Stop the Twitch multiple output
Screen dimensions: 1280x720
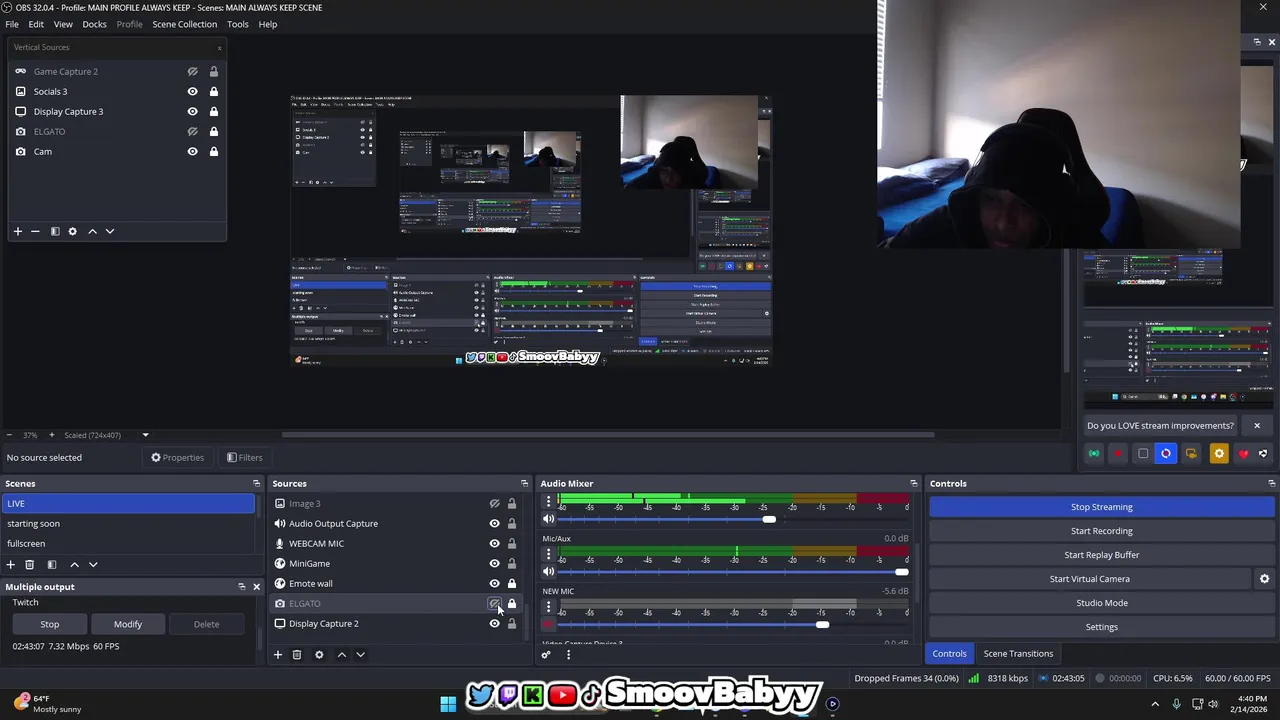pos(49,624)
